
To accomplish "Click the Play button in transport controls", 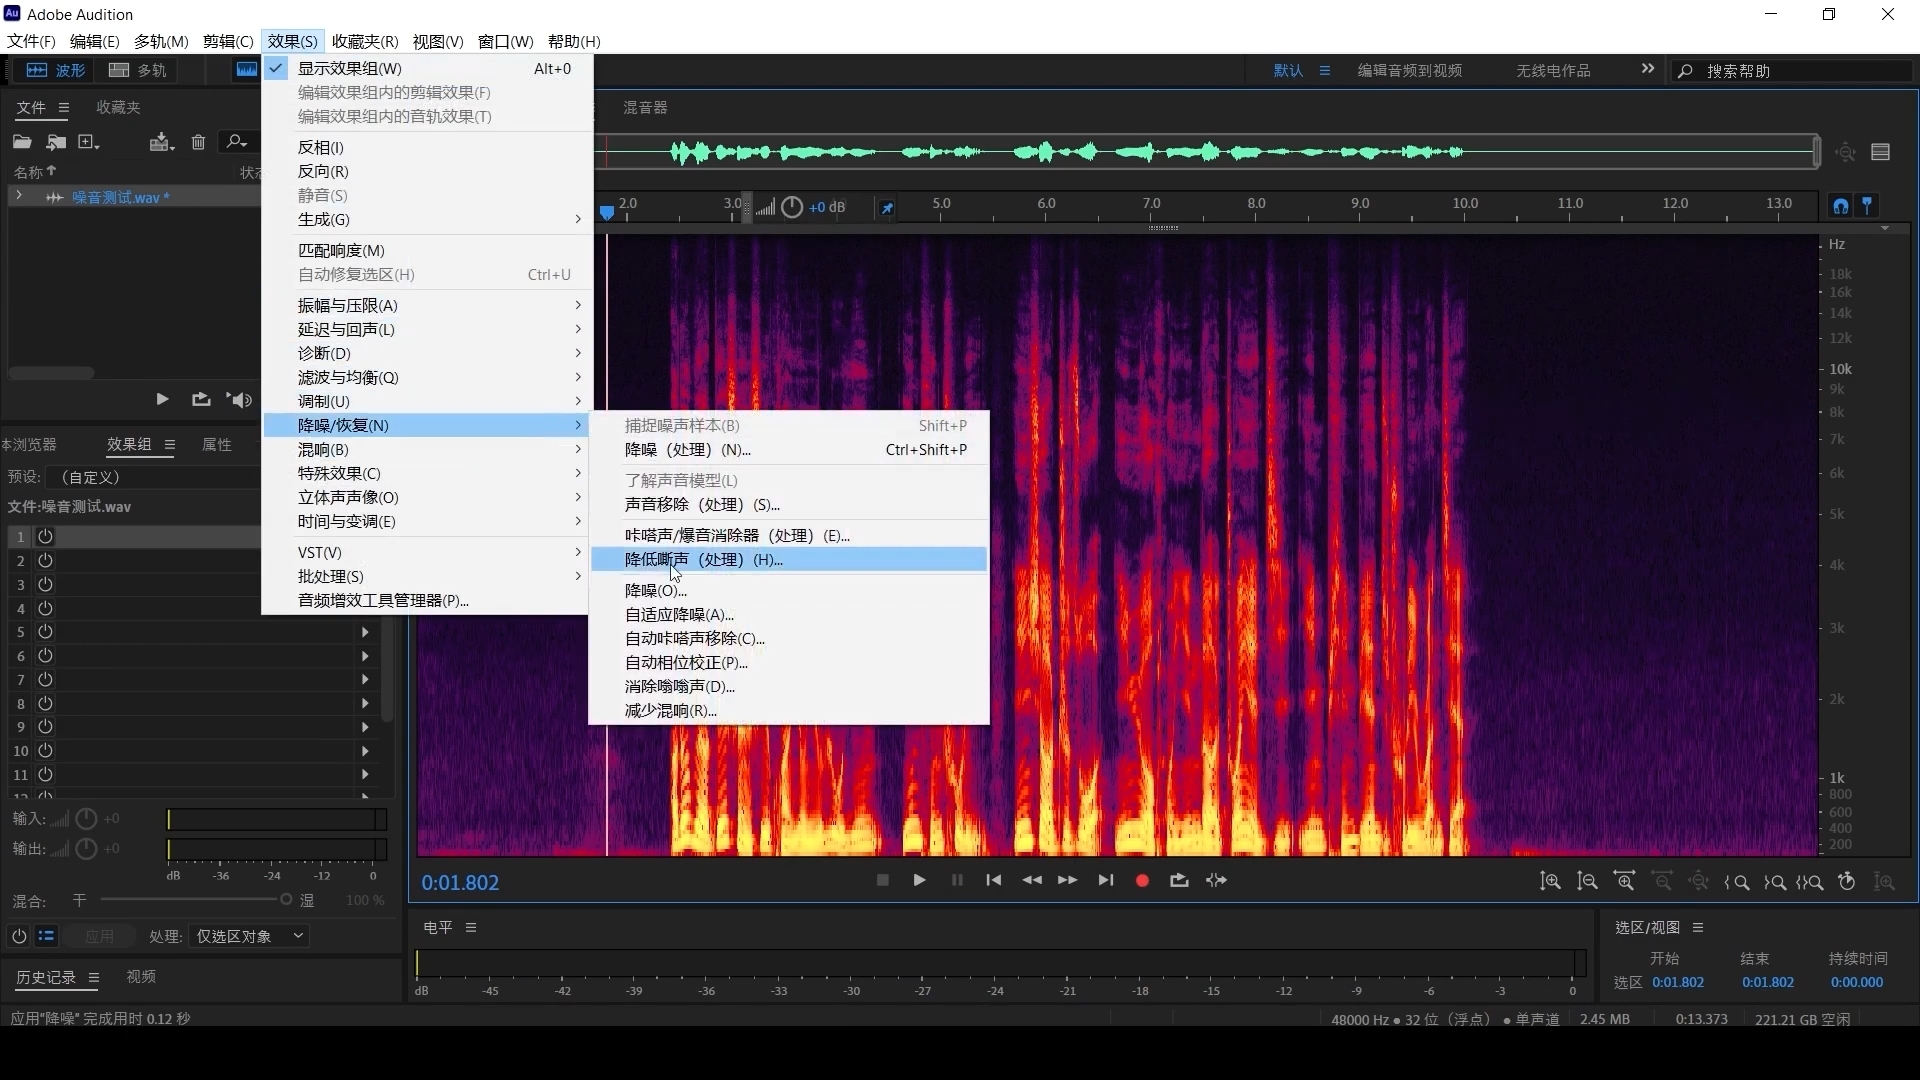I will (x=919, y=881).
